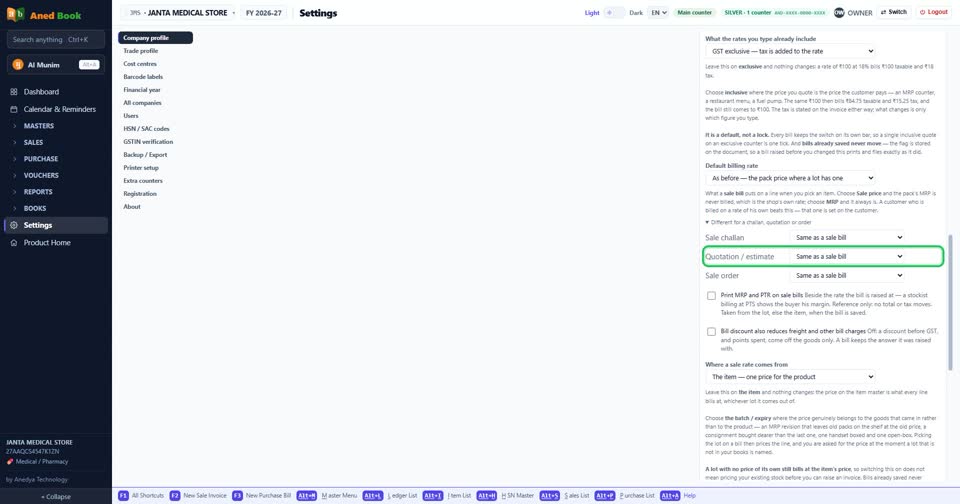Open the Sale order rate dropdown

tap(848, 276)
